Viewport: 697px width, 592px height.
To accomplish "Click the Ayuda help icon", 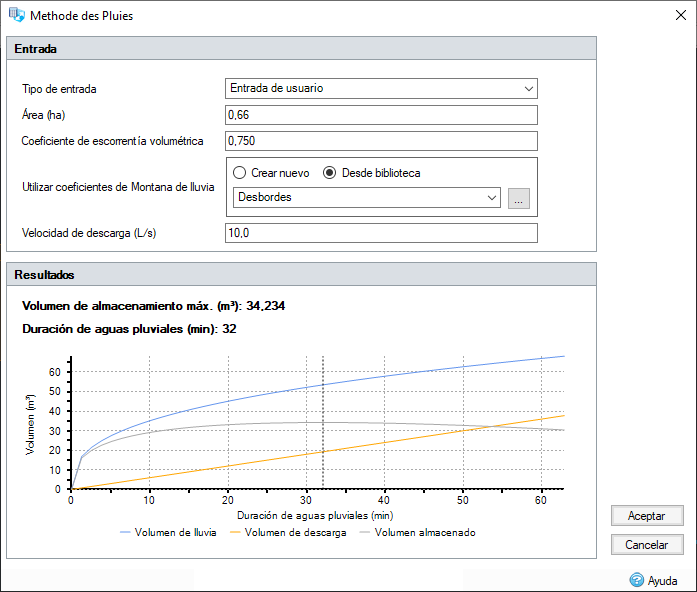I will pos(637,580).
